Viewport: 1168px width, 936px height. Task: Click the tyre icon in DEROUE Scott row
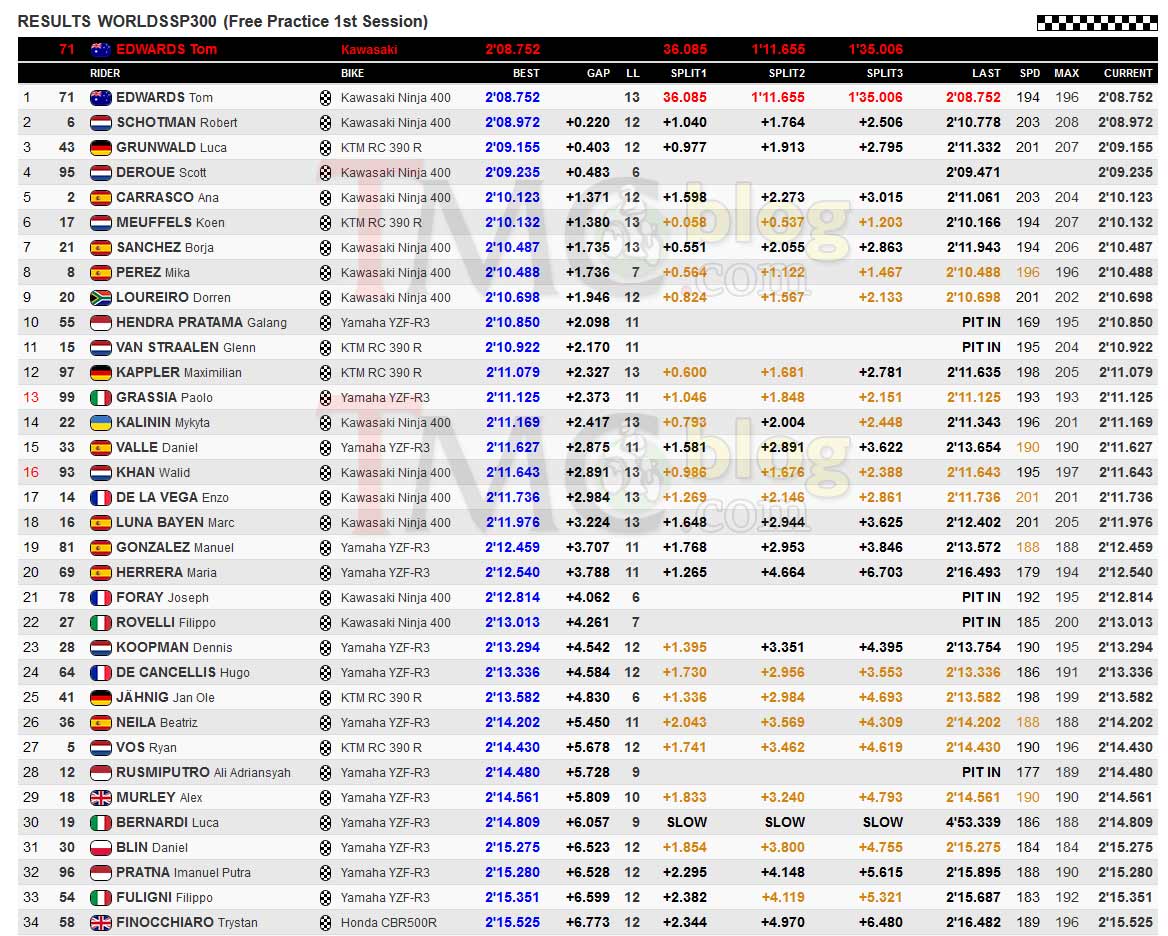pyautogui.click(x=326, y=173)
